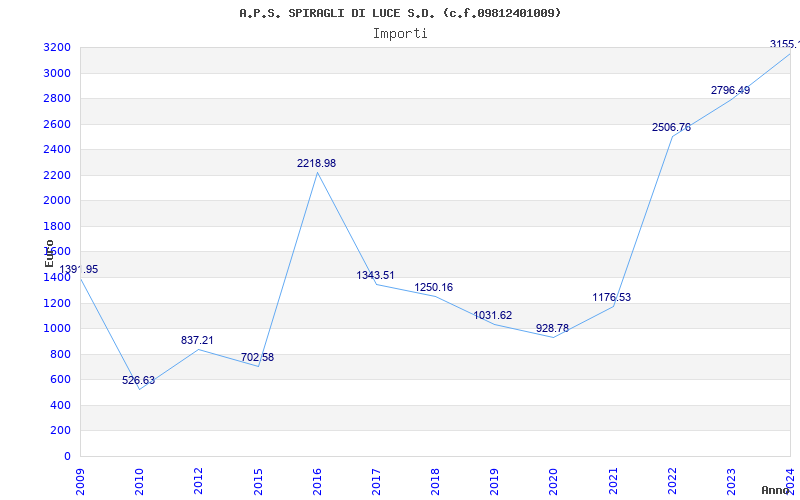Click the y-axis value 400

pyautogui.click(x=60, y=406)
